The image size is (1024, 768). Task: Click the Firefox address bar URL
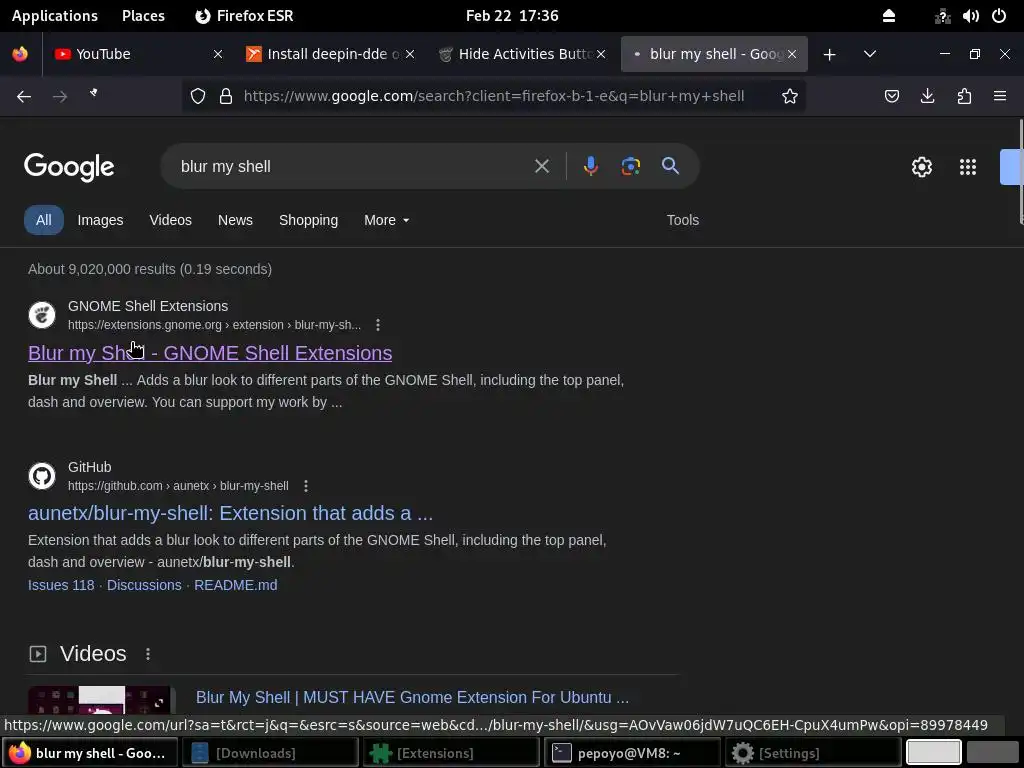coord(494,97)
